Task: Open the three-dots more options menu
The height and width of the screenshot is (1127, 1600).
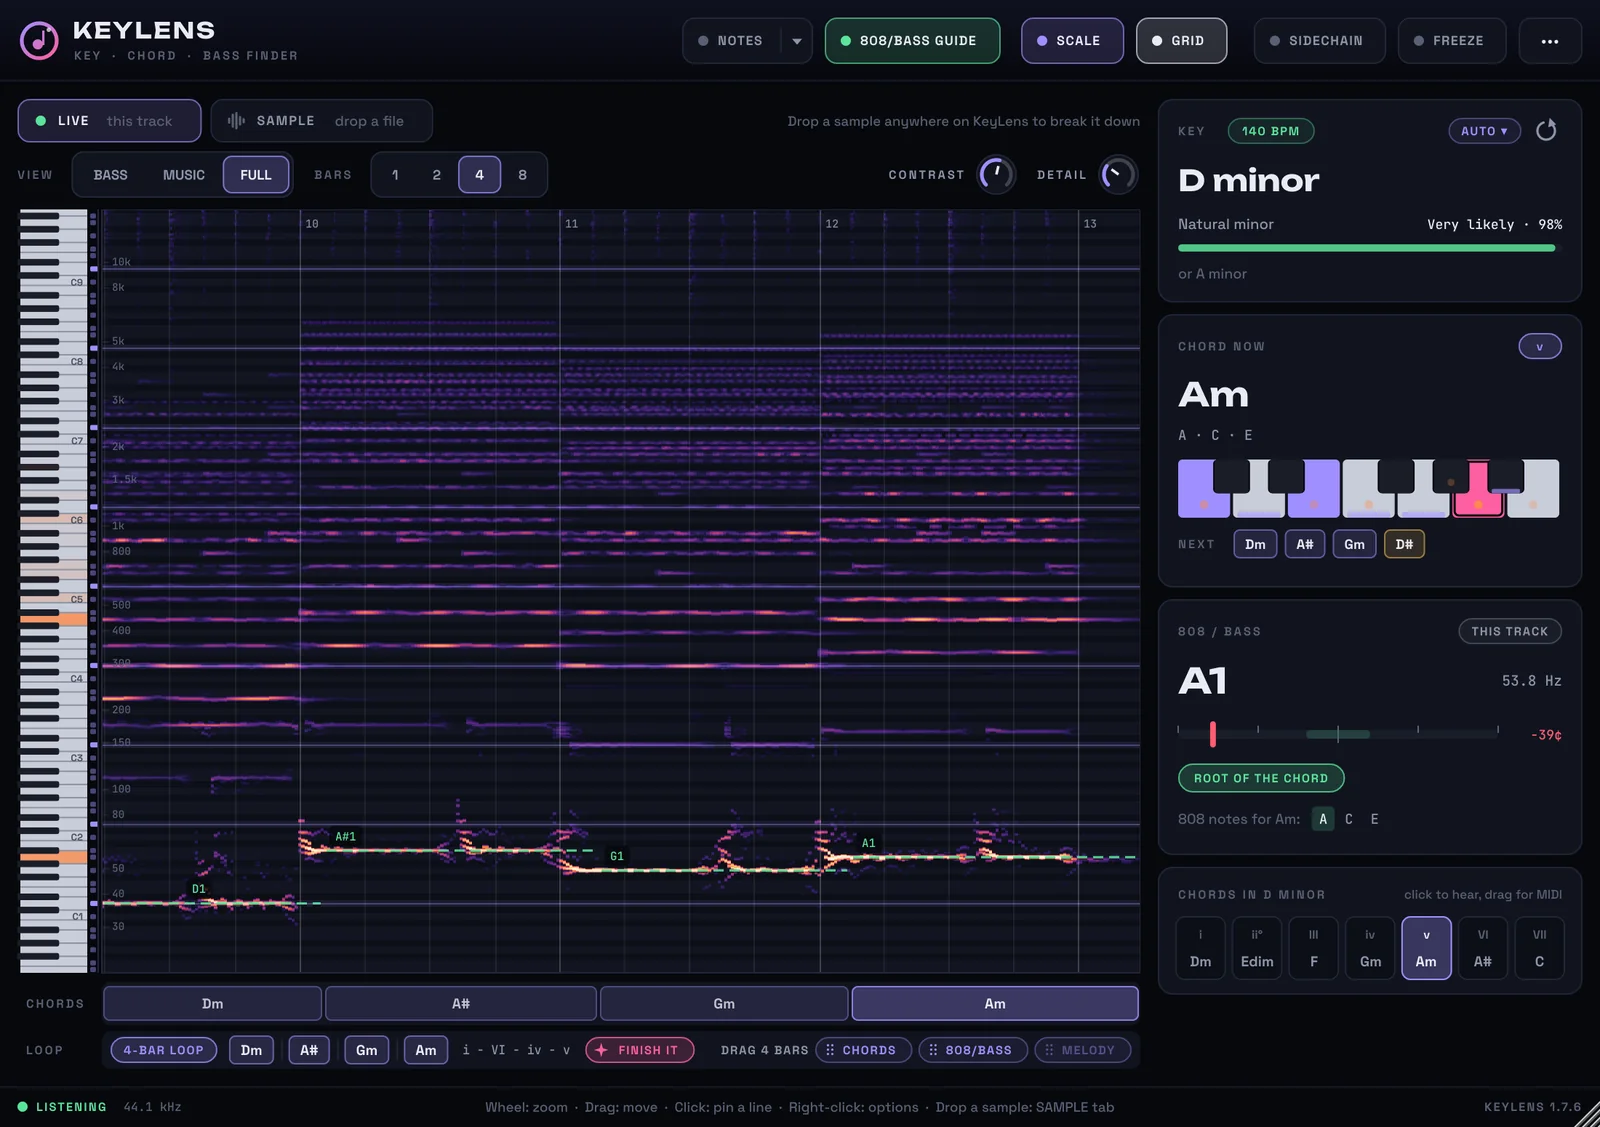Action: click(x=1549, y=41)
